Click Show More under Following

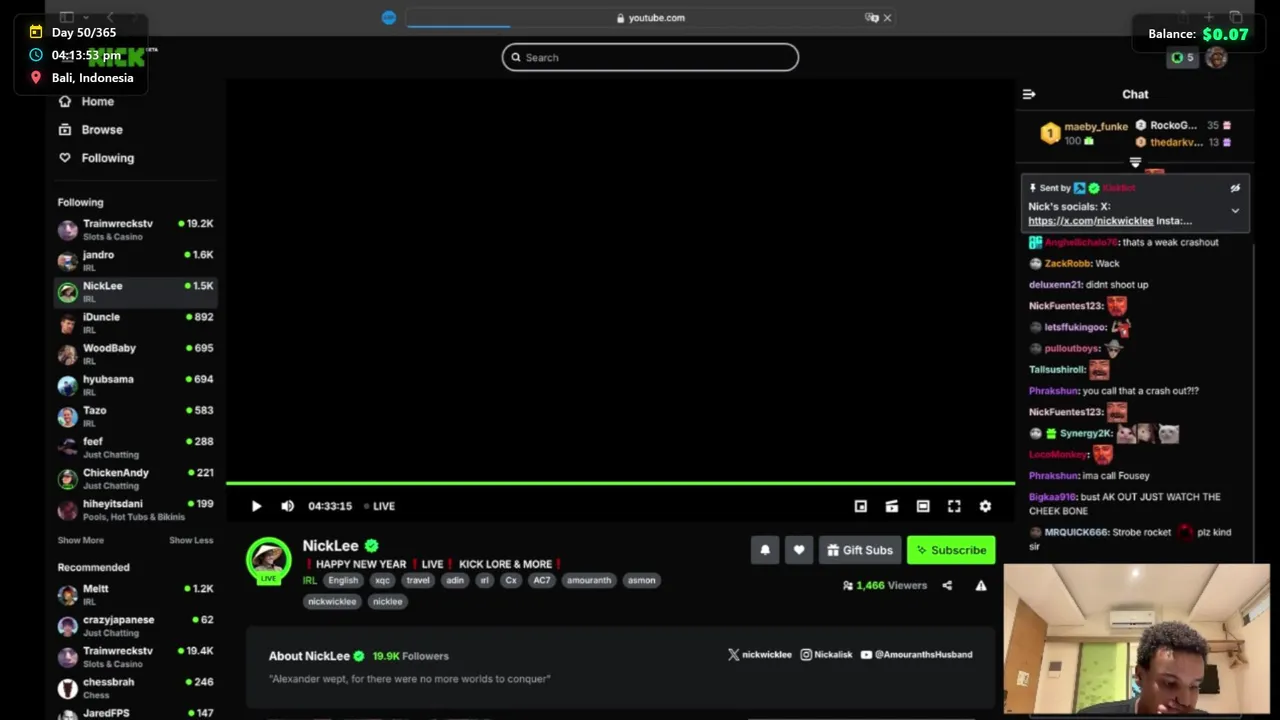coord(80,540)
